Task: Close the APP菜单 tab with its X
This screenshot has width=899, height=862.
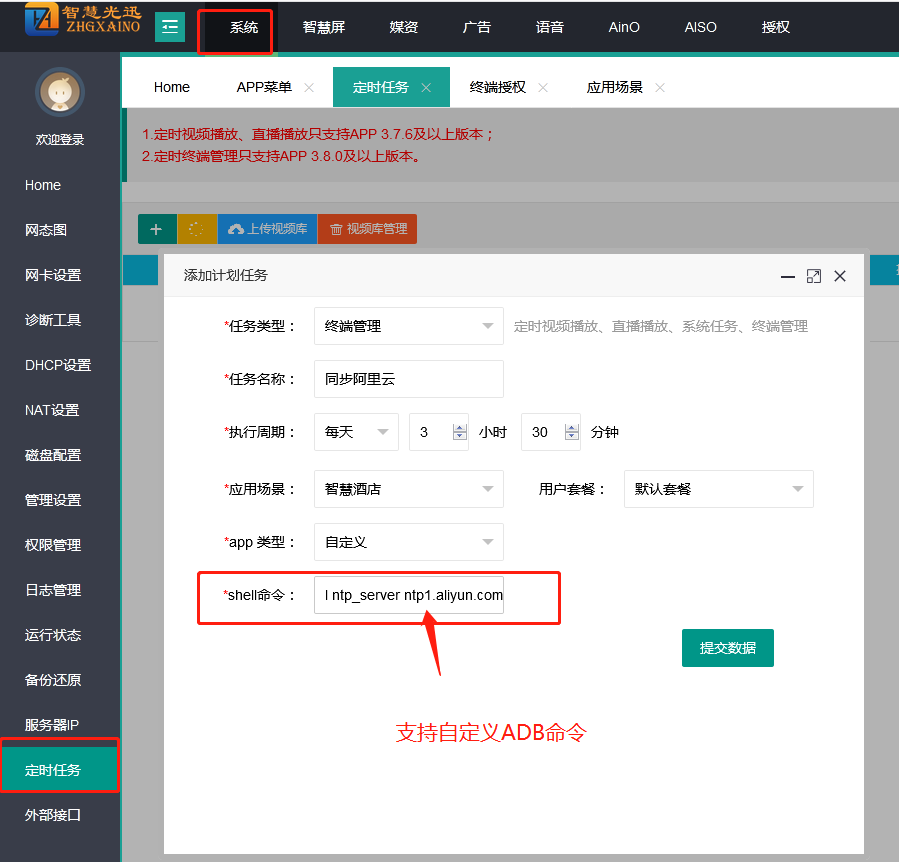Action: click(x=309, y=88)
